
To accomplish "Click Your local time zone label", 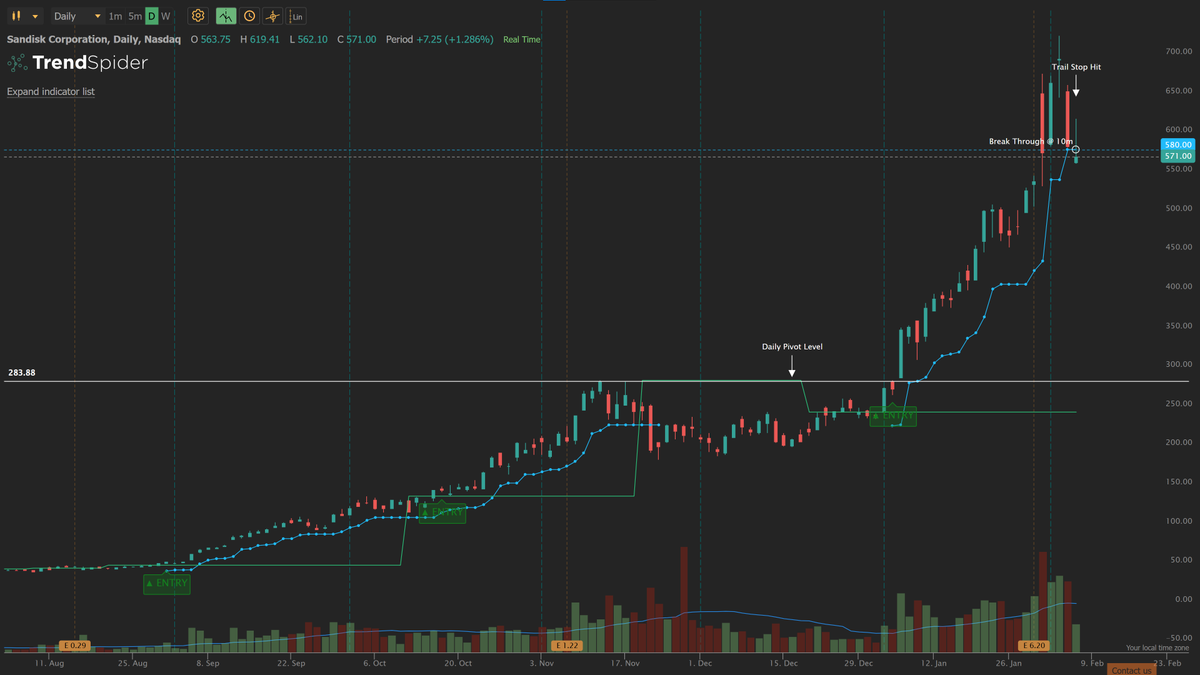I will (x=1158, y=648).
